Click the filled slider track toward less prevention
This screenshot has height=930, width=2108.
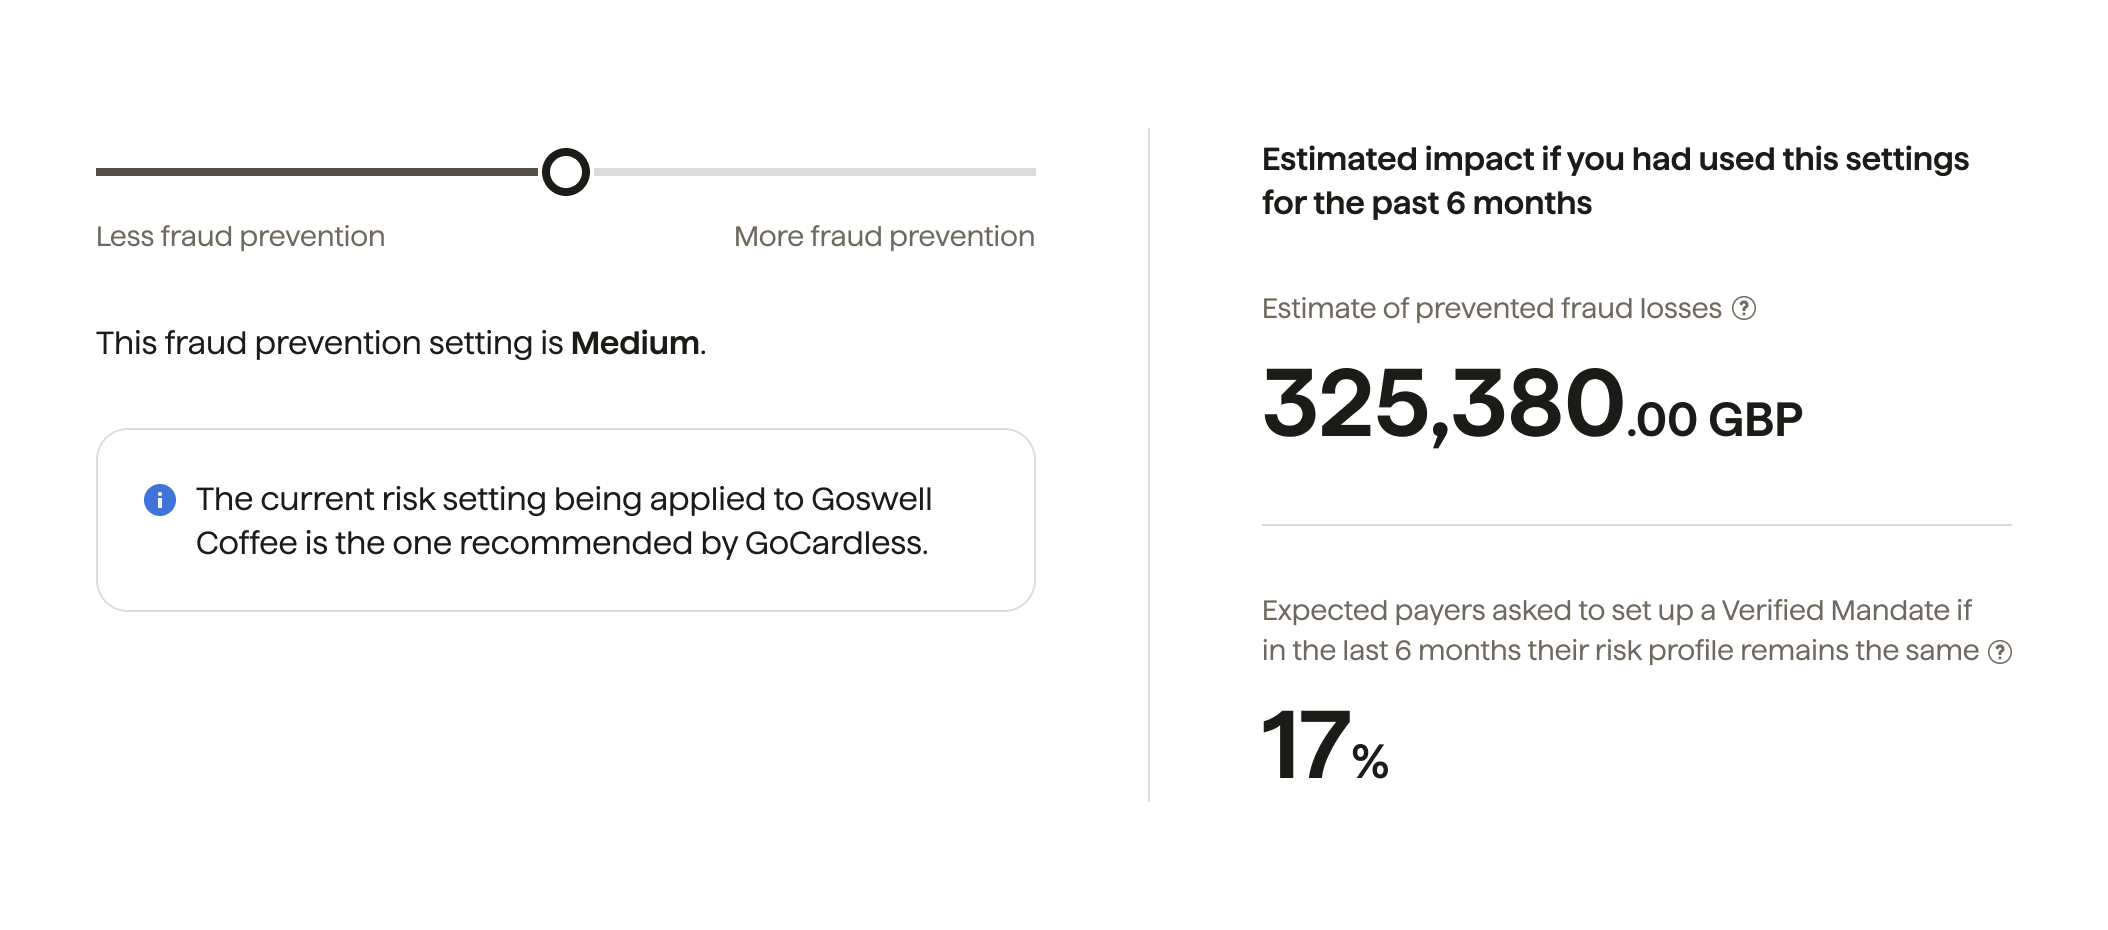(316, 172)
